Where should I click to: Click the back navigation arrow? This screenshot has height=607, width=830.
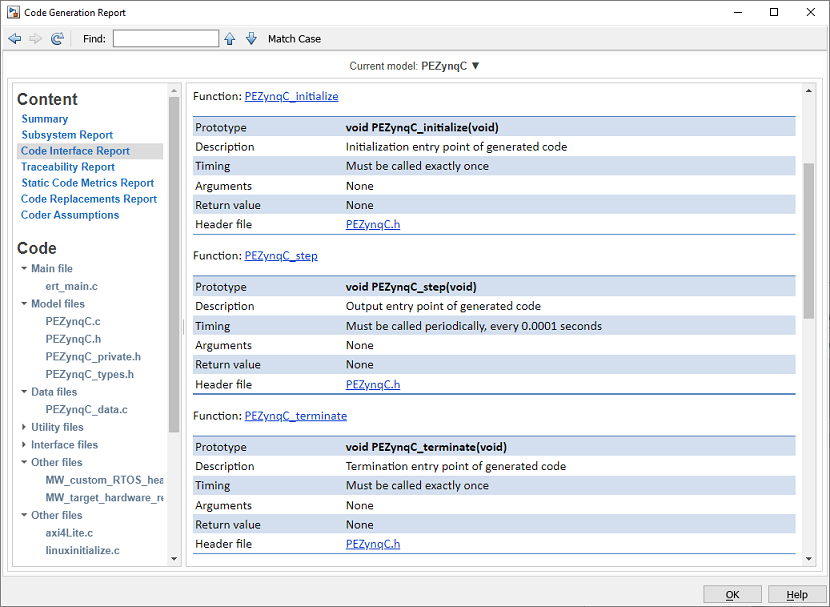point(15,39)
